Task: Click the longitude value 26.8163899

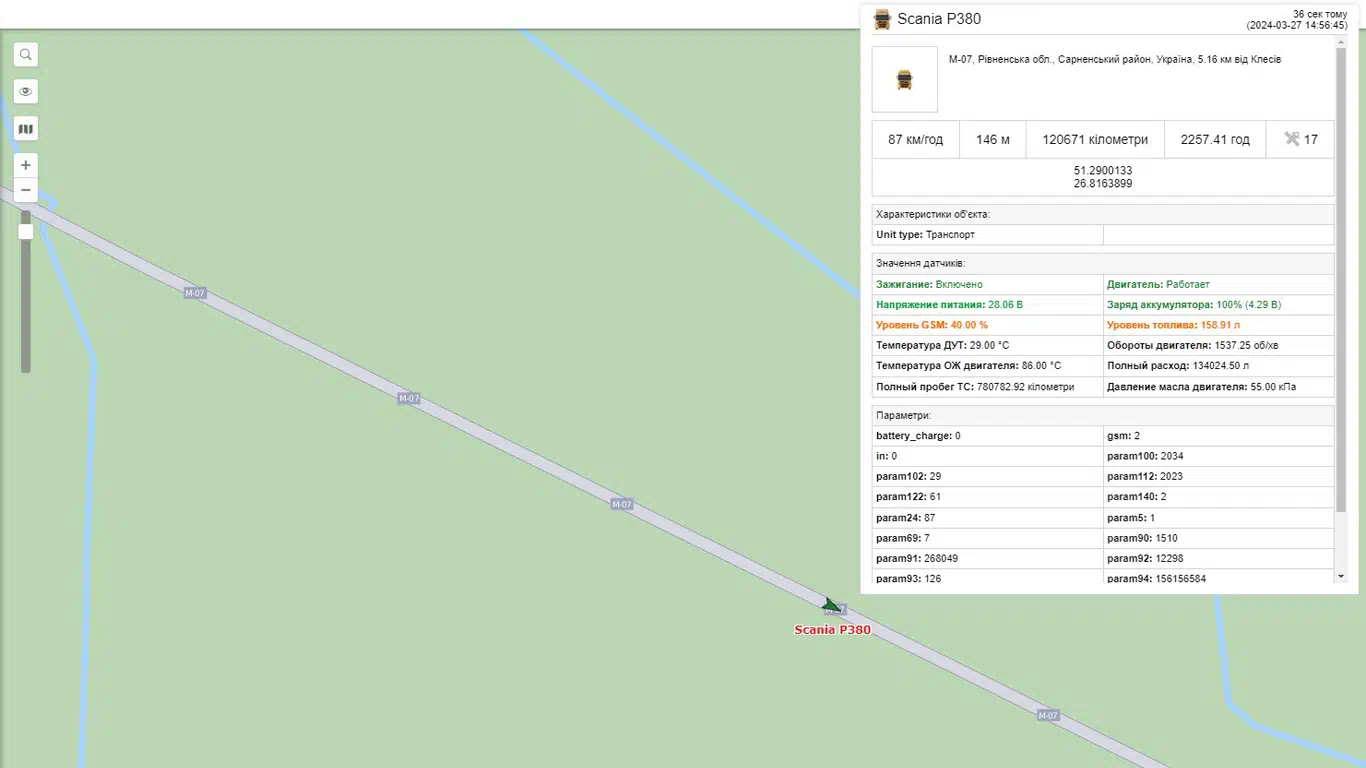Action: click(1103, 184)
